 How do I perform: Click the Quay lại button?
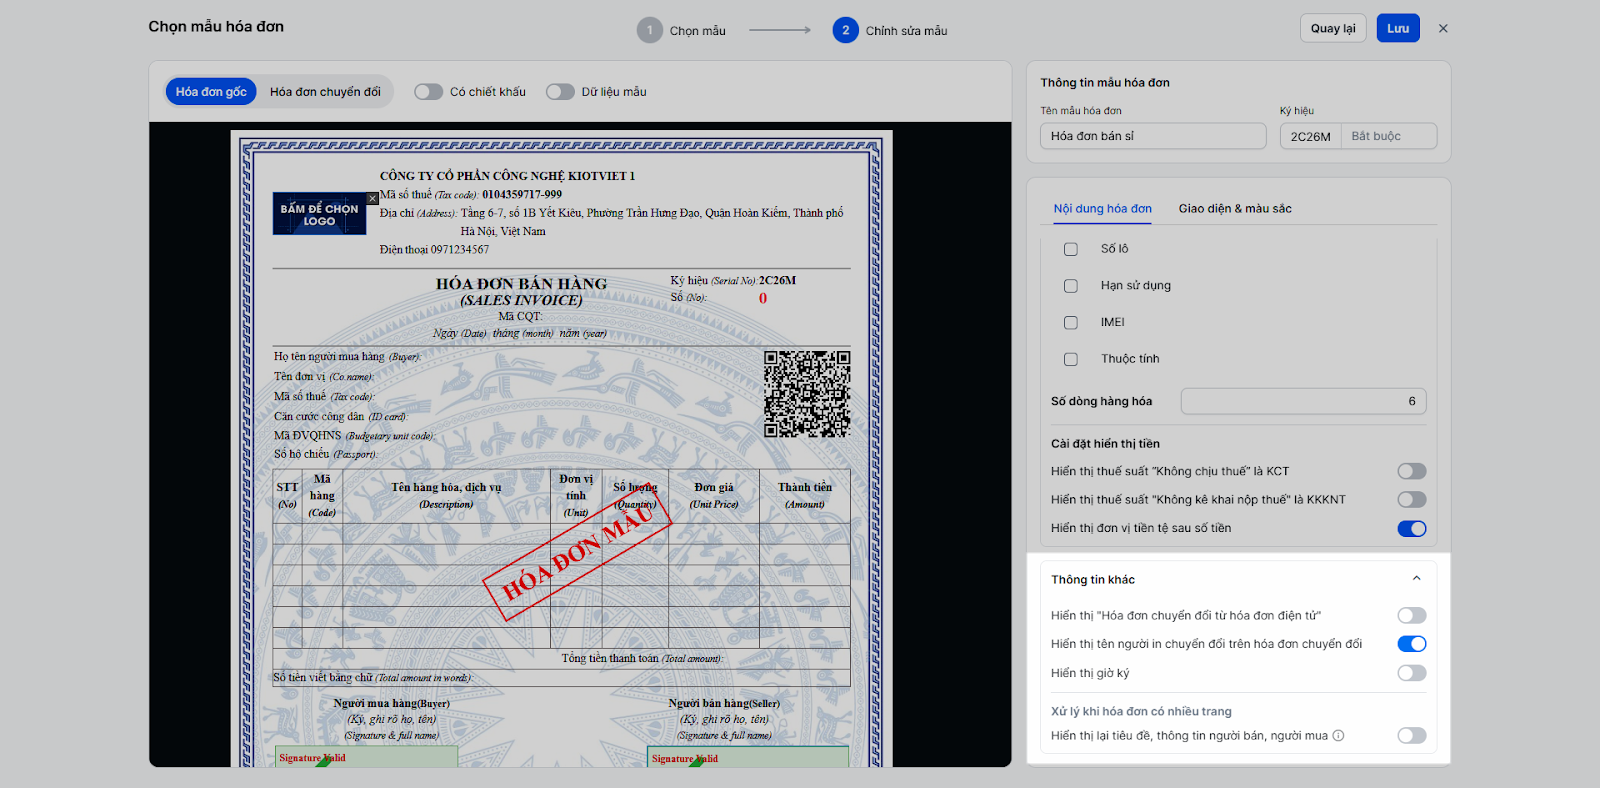point(1333,29)
